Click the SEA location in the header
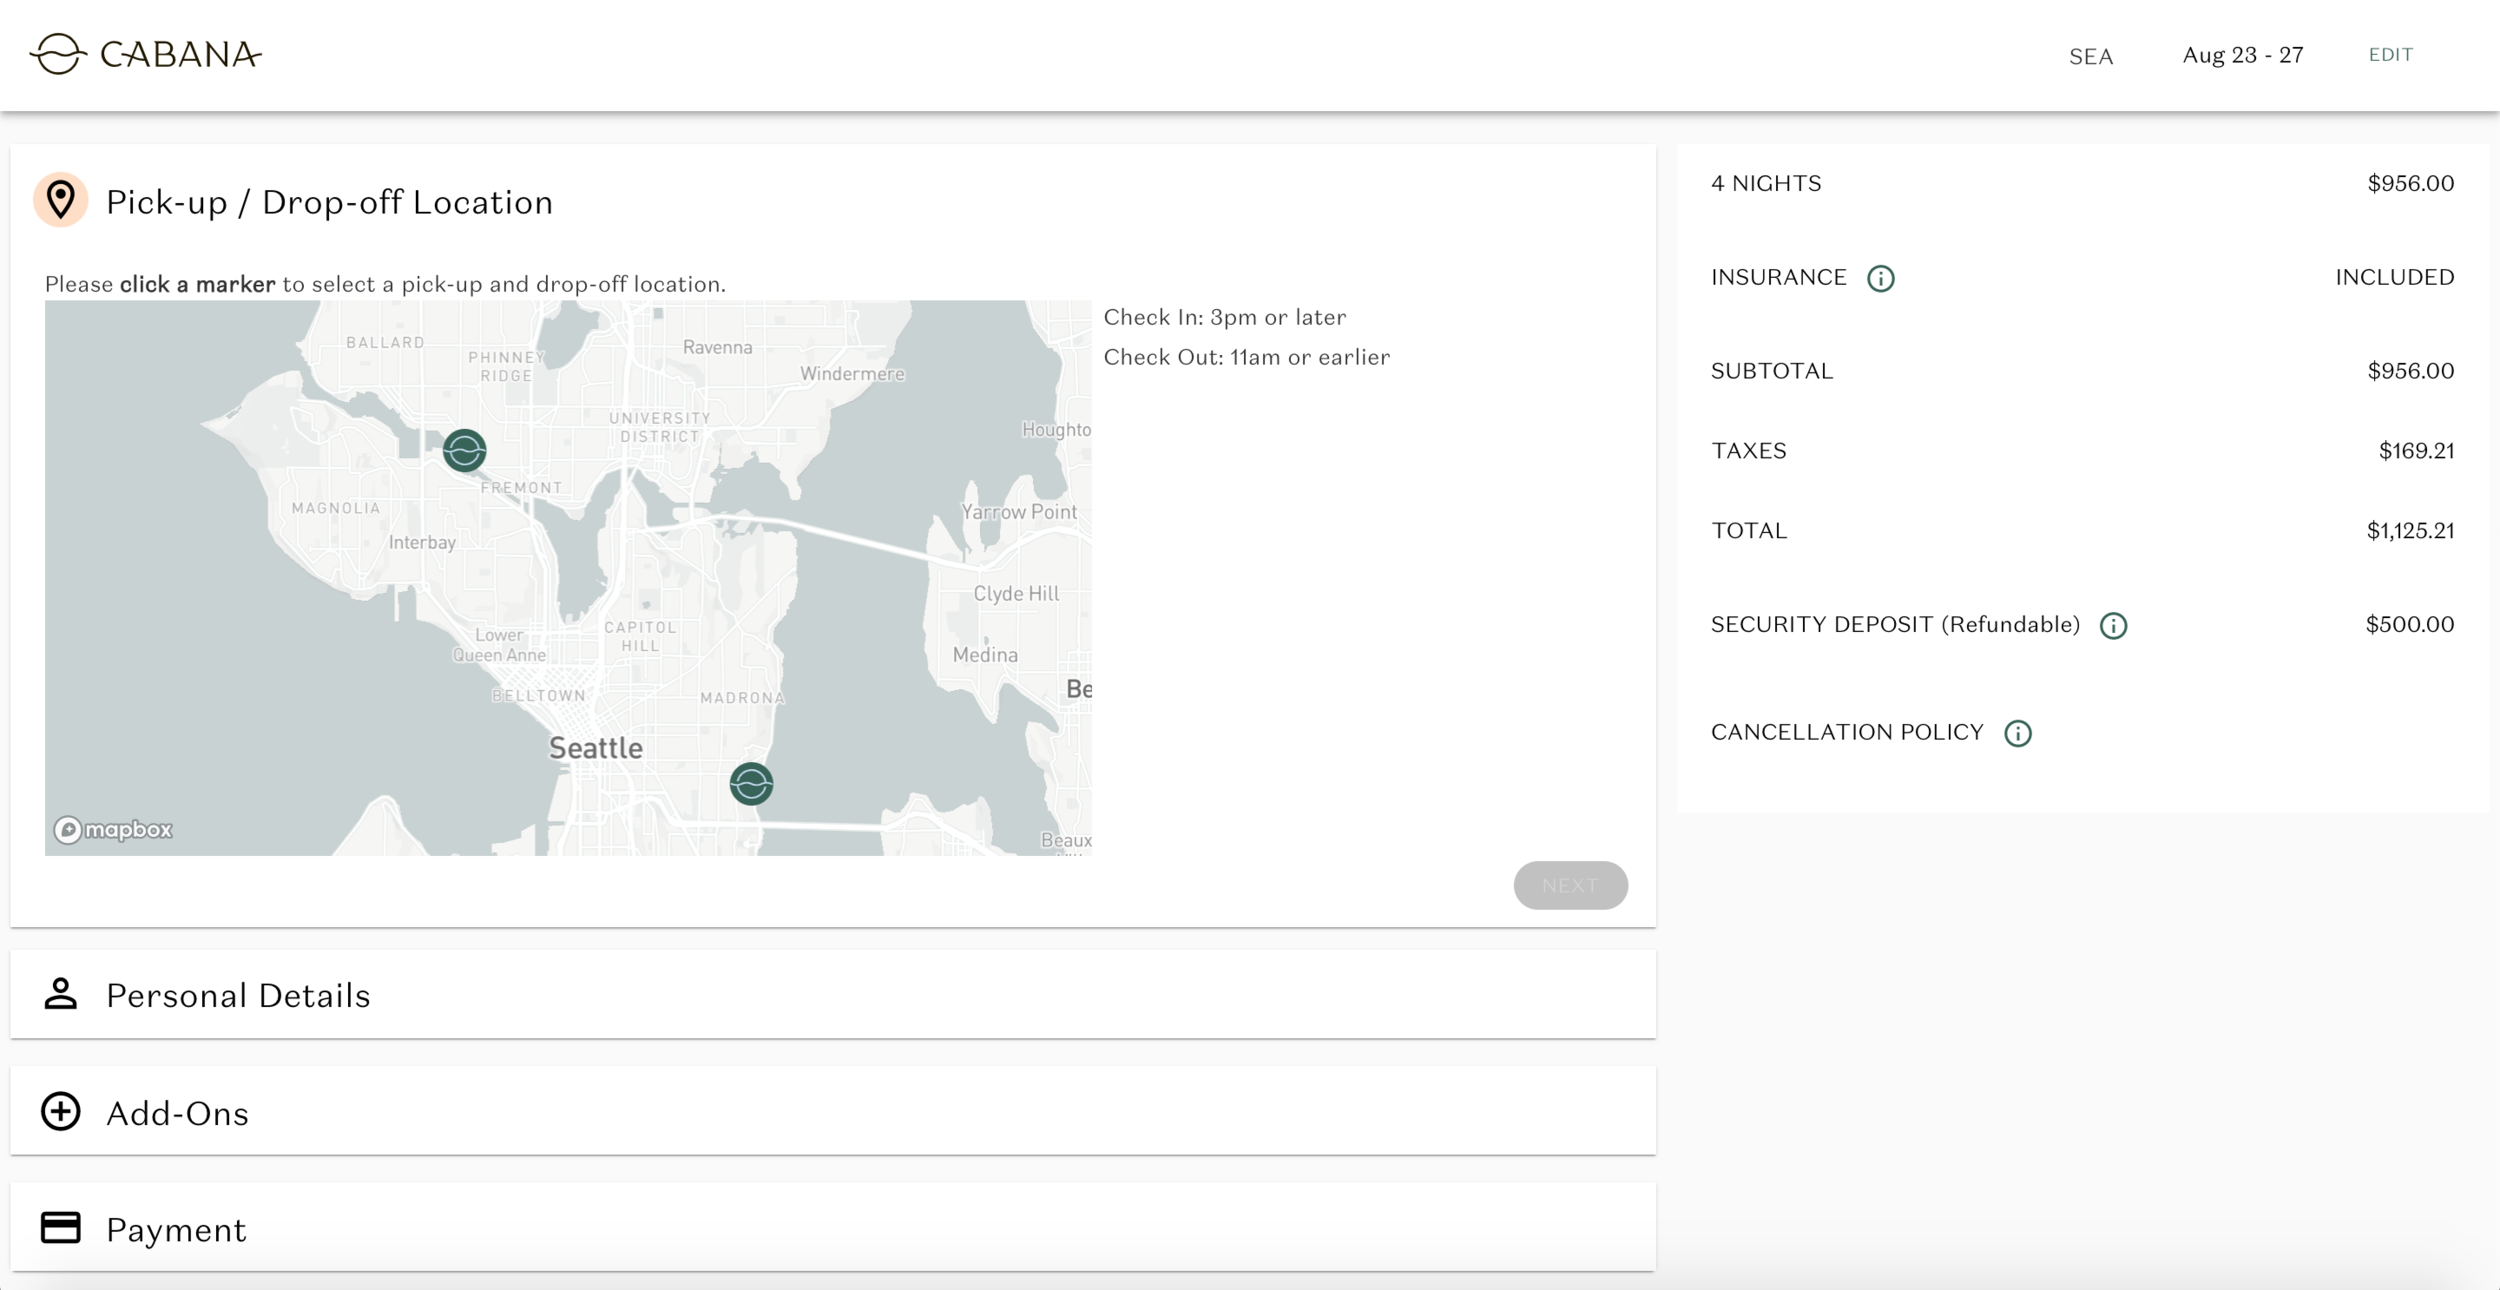 coord(2091,57)
